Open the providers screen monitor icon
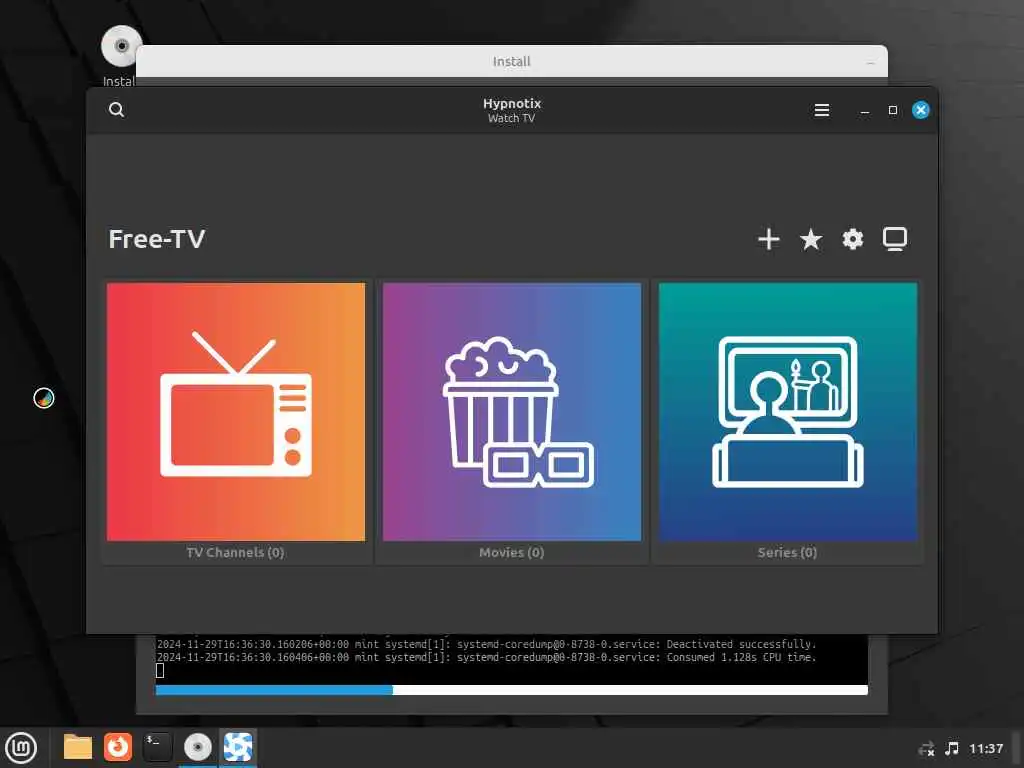Image resolution: width=1024 pixels, height=768 pixels. (895, 240)
